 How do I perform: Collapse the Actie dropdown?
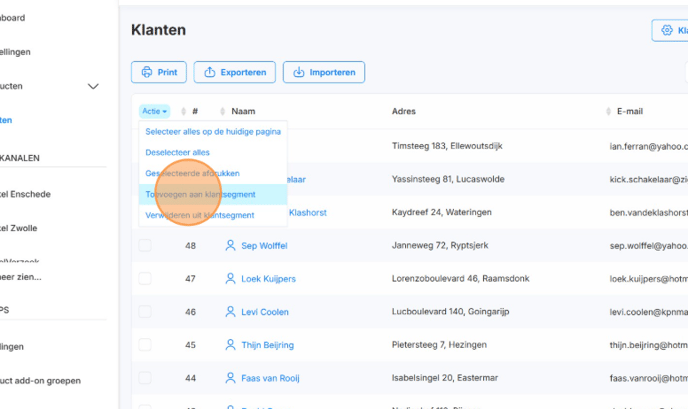154,111
